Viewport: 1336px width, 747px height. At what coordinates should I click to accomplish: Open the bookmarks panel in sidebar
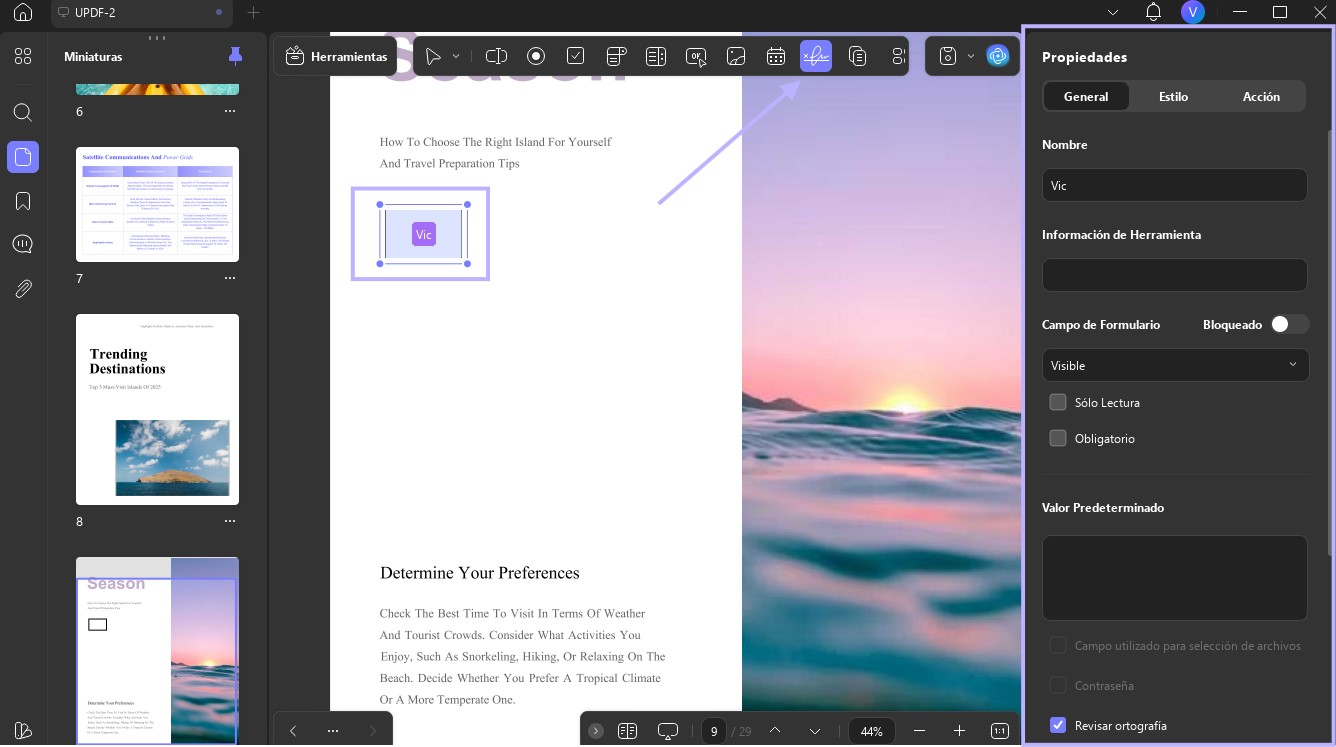(x=23, y=201)
